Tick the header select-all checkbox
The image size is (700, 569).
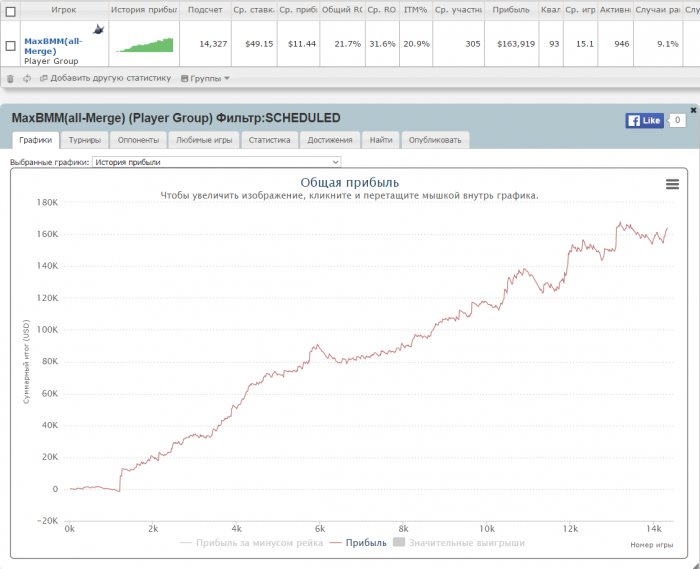pos(10,11)
